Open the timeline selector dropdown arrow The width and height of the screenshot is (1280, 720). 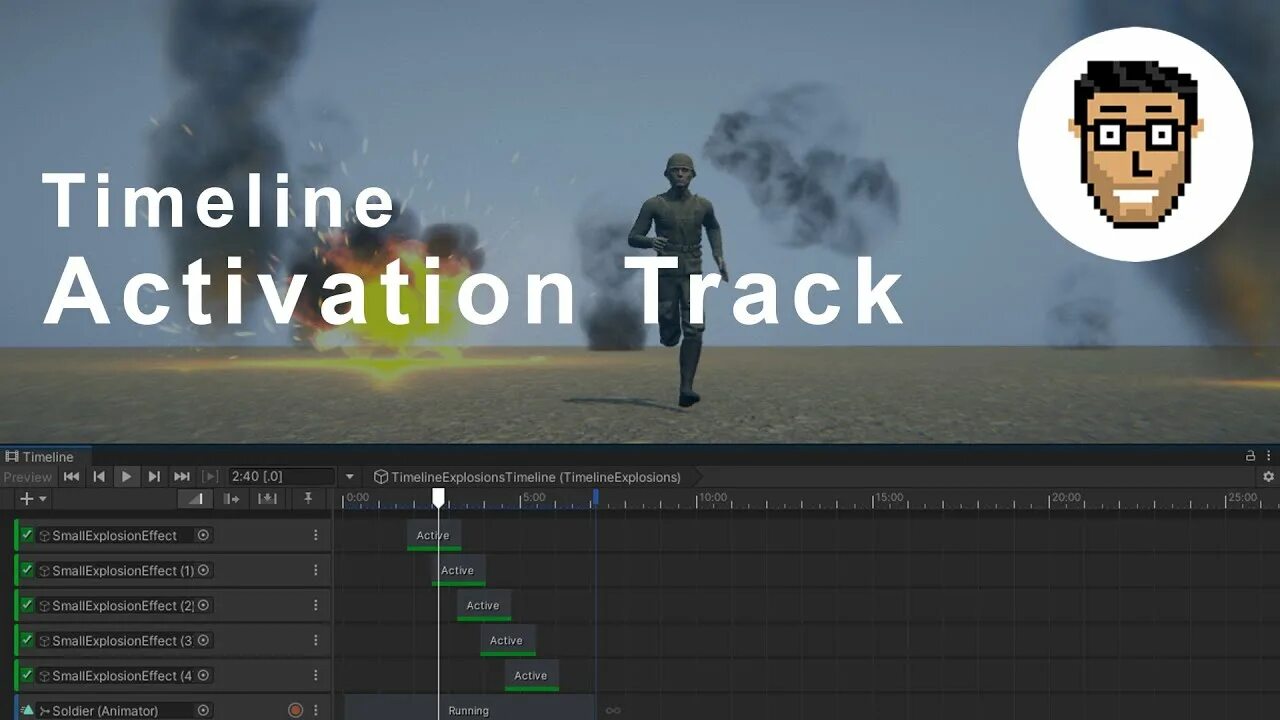tap(349, 477)
